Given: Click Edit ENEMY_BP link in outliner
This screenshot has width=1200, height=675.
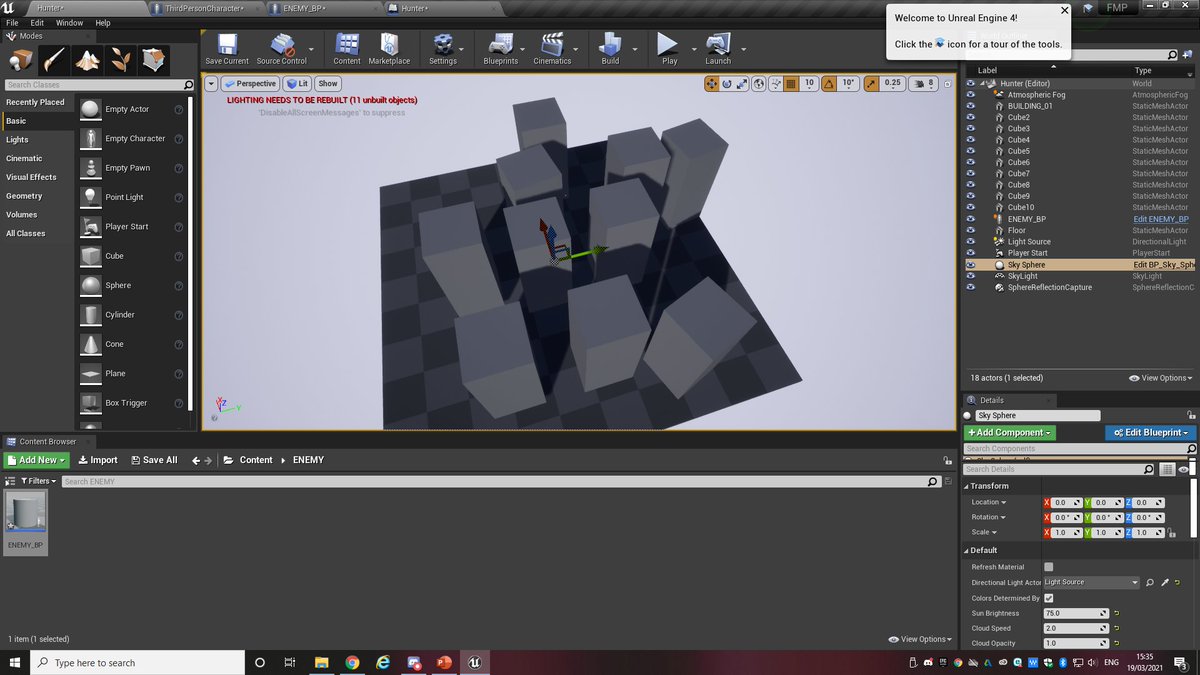Looking at the screenshot, I should [1160, 219].
